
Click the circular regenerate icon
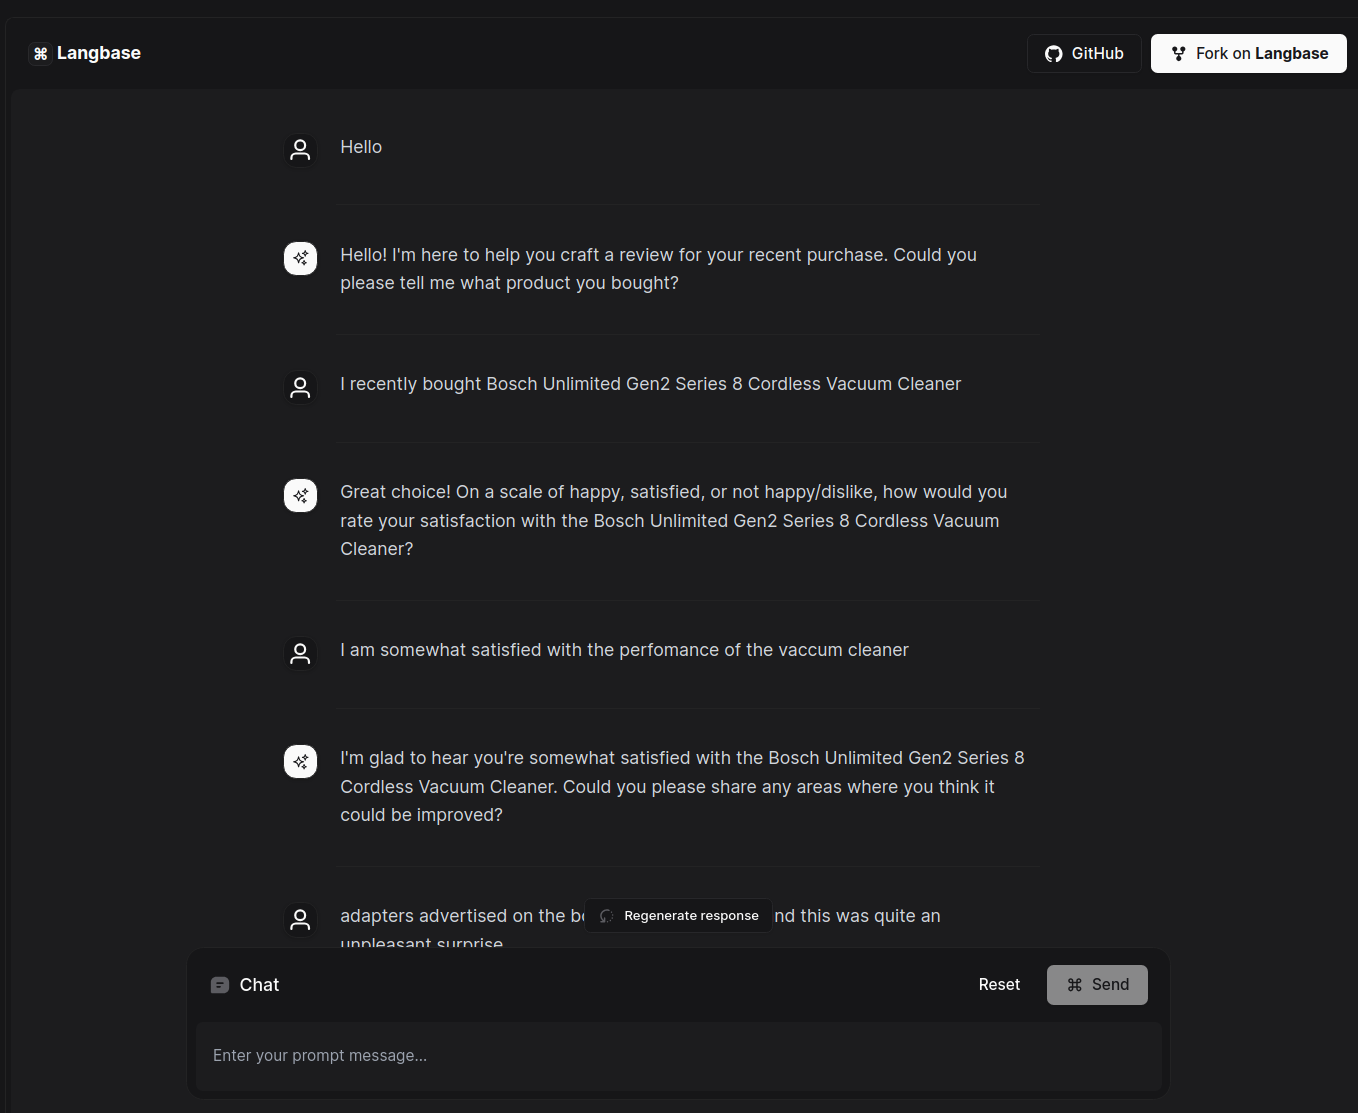point(607,916)
